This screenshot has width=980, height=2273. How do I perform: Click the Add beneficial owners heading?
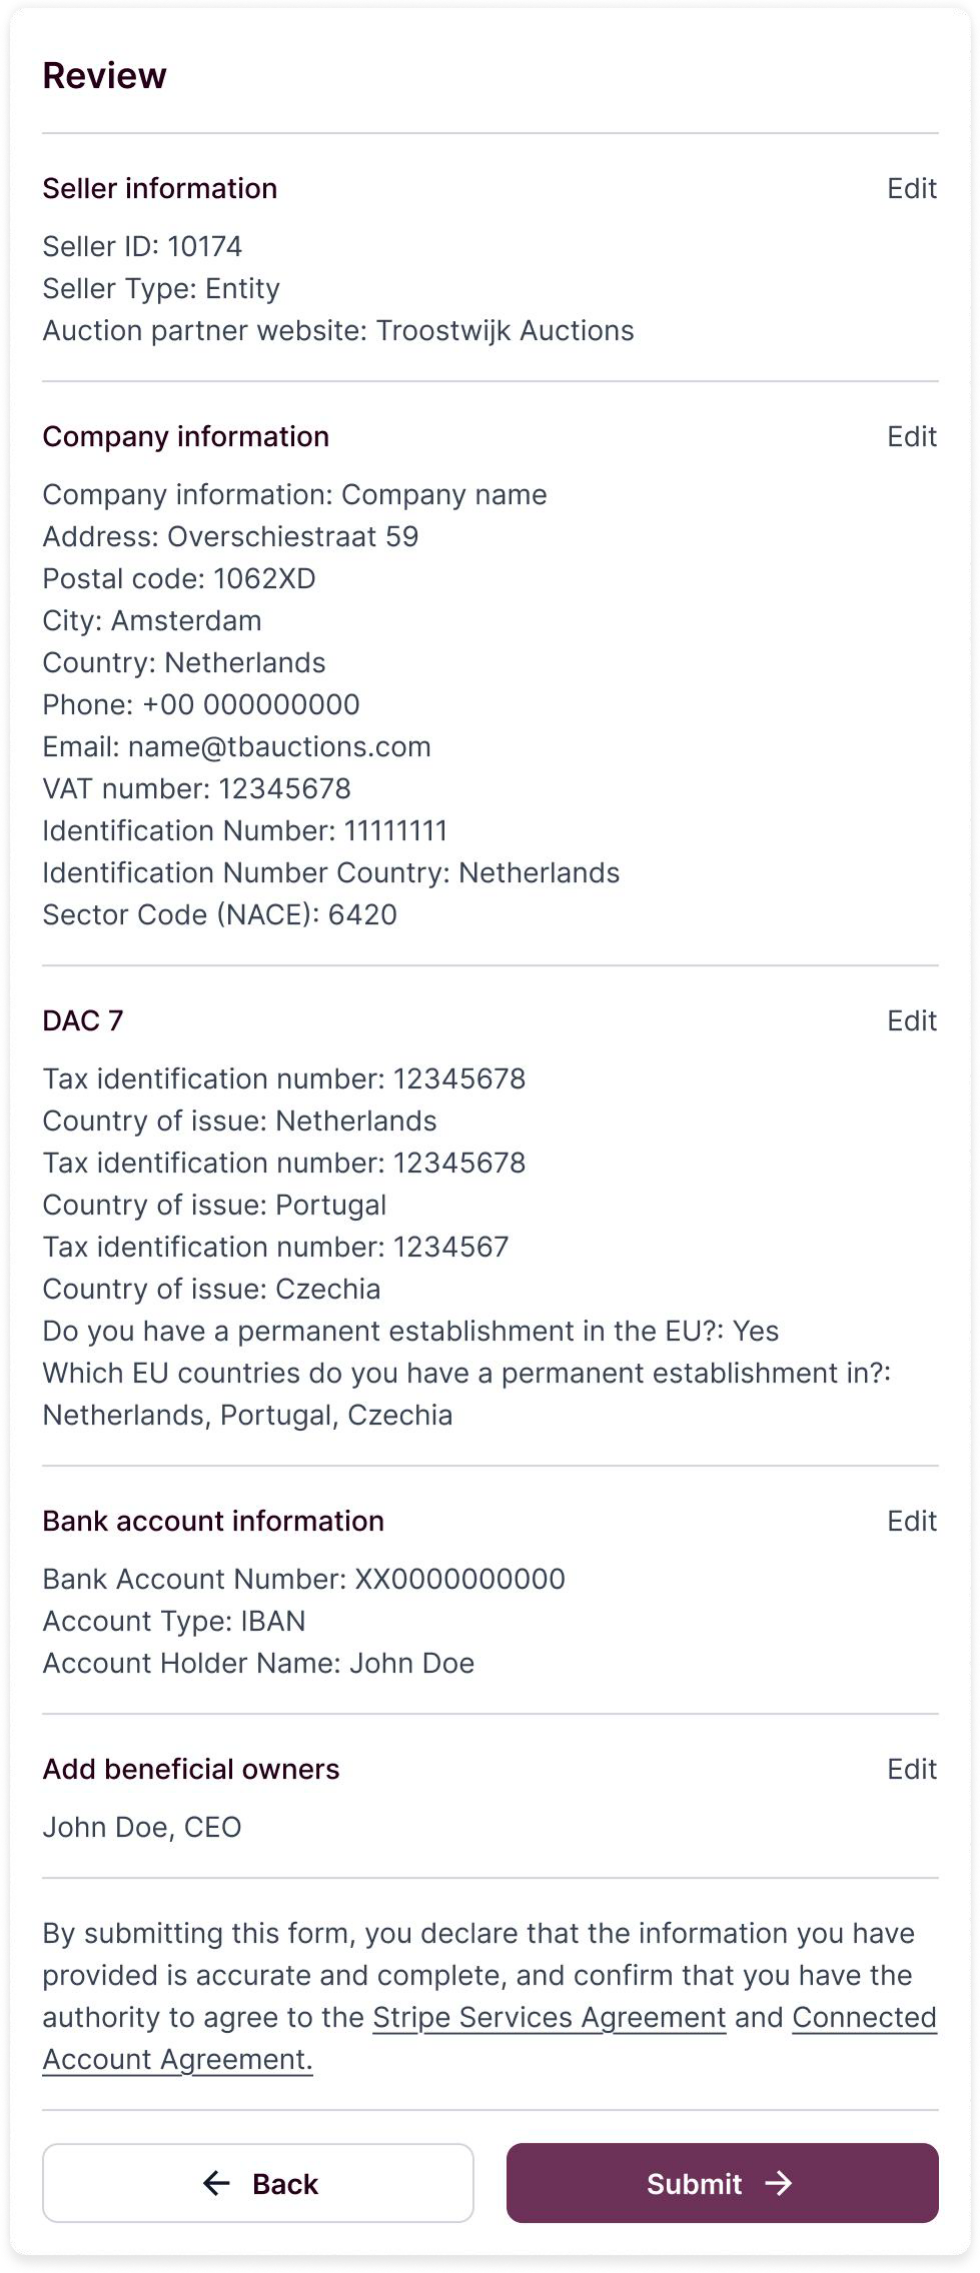(x=191, y=1769)
